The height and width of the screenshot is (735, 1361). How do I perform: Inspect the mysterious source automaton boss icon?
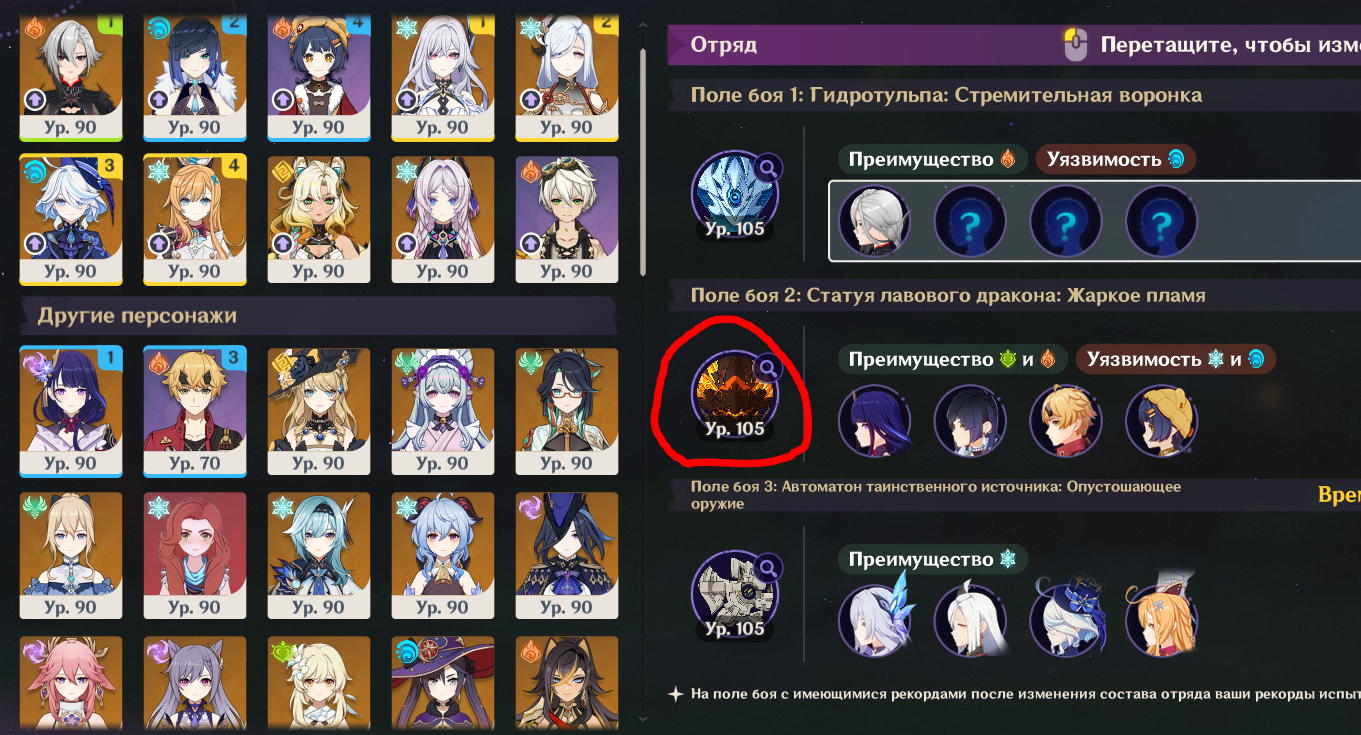tap(734, 593)
